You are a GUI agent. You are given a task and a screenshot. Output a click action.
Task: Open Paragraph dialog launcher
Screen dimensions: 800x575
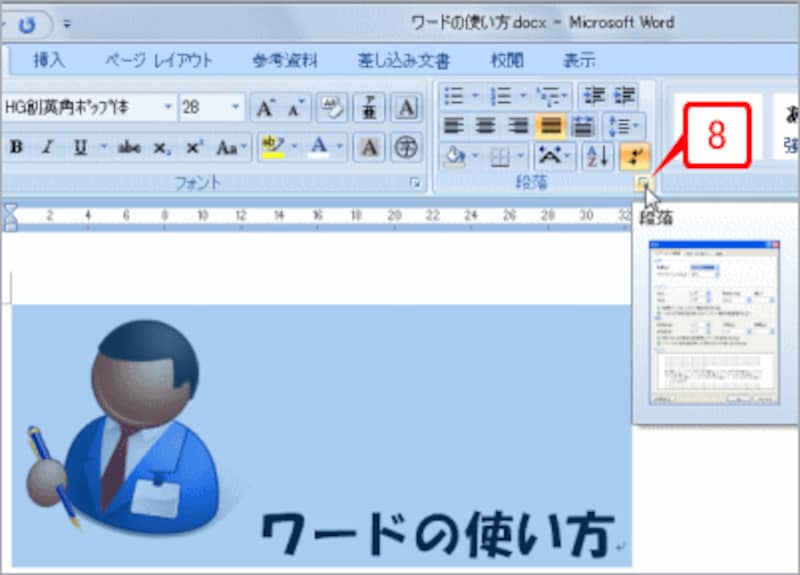(643, 182)
